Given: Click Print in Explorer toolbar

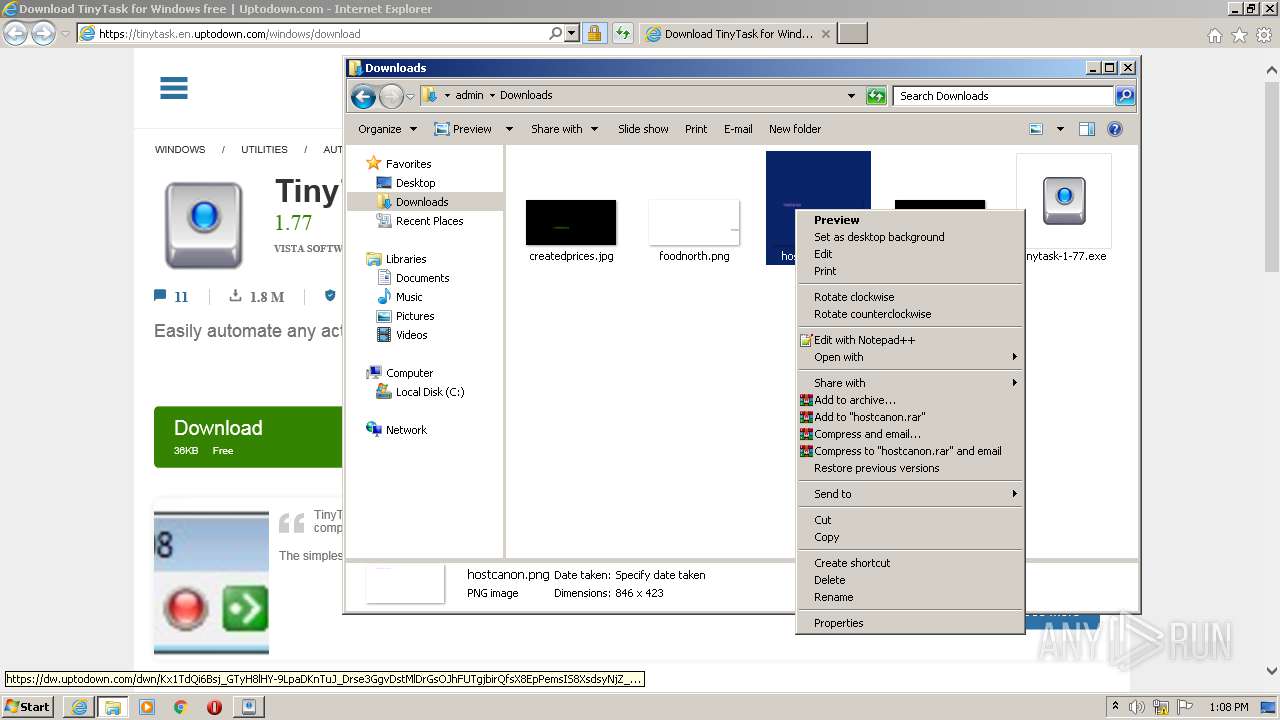Looking at the screenshot, I should (x=696, y=129).
